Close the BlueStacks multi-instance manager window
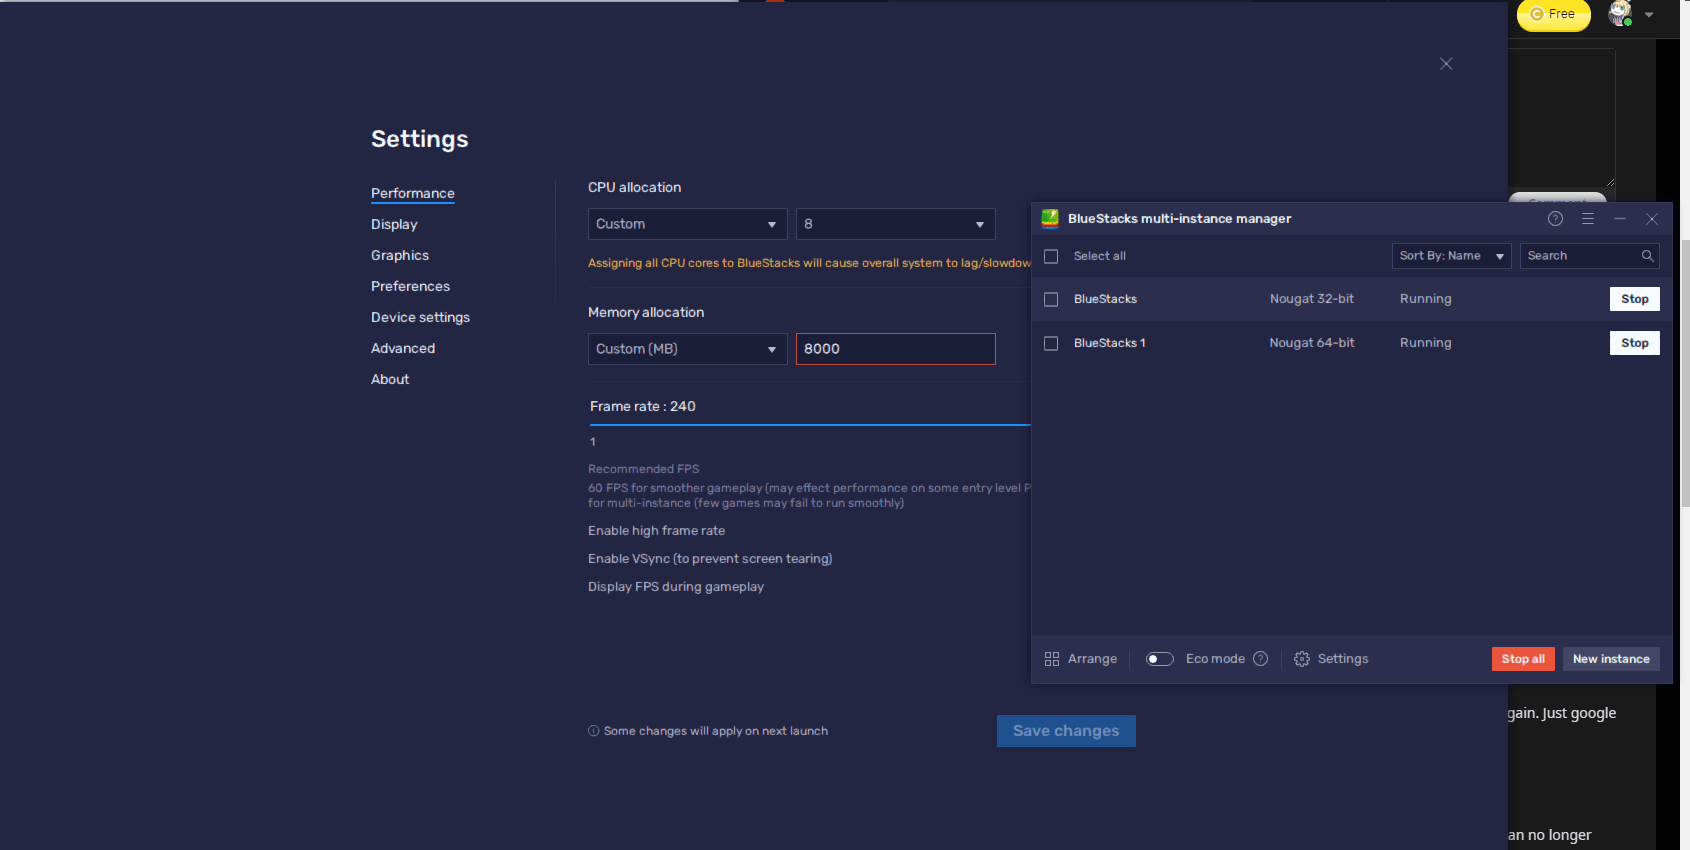Screen dimensions: 1690x850 tap(1652, 219)
